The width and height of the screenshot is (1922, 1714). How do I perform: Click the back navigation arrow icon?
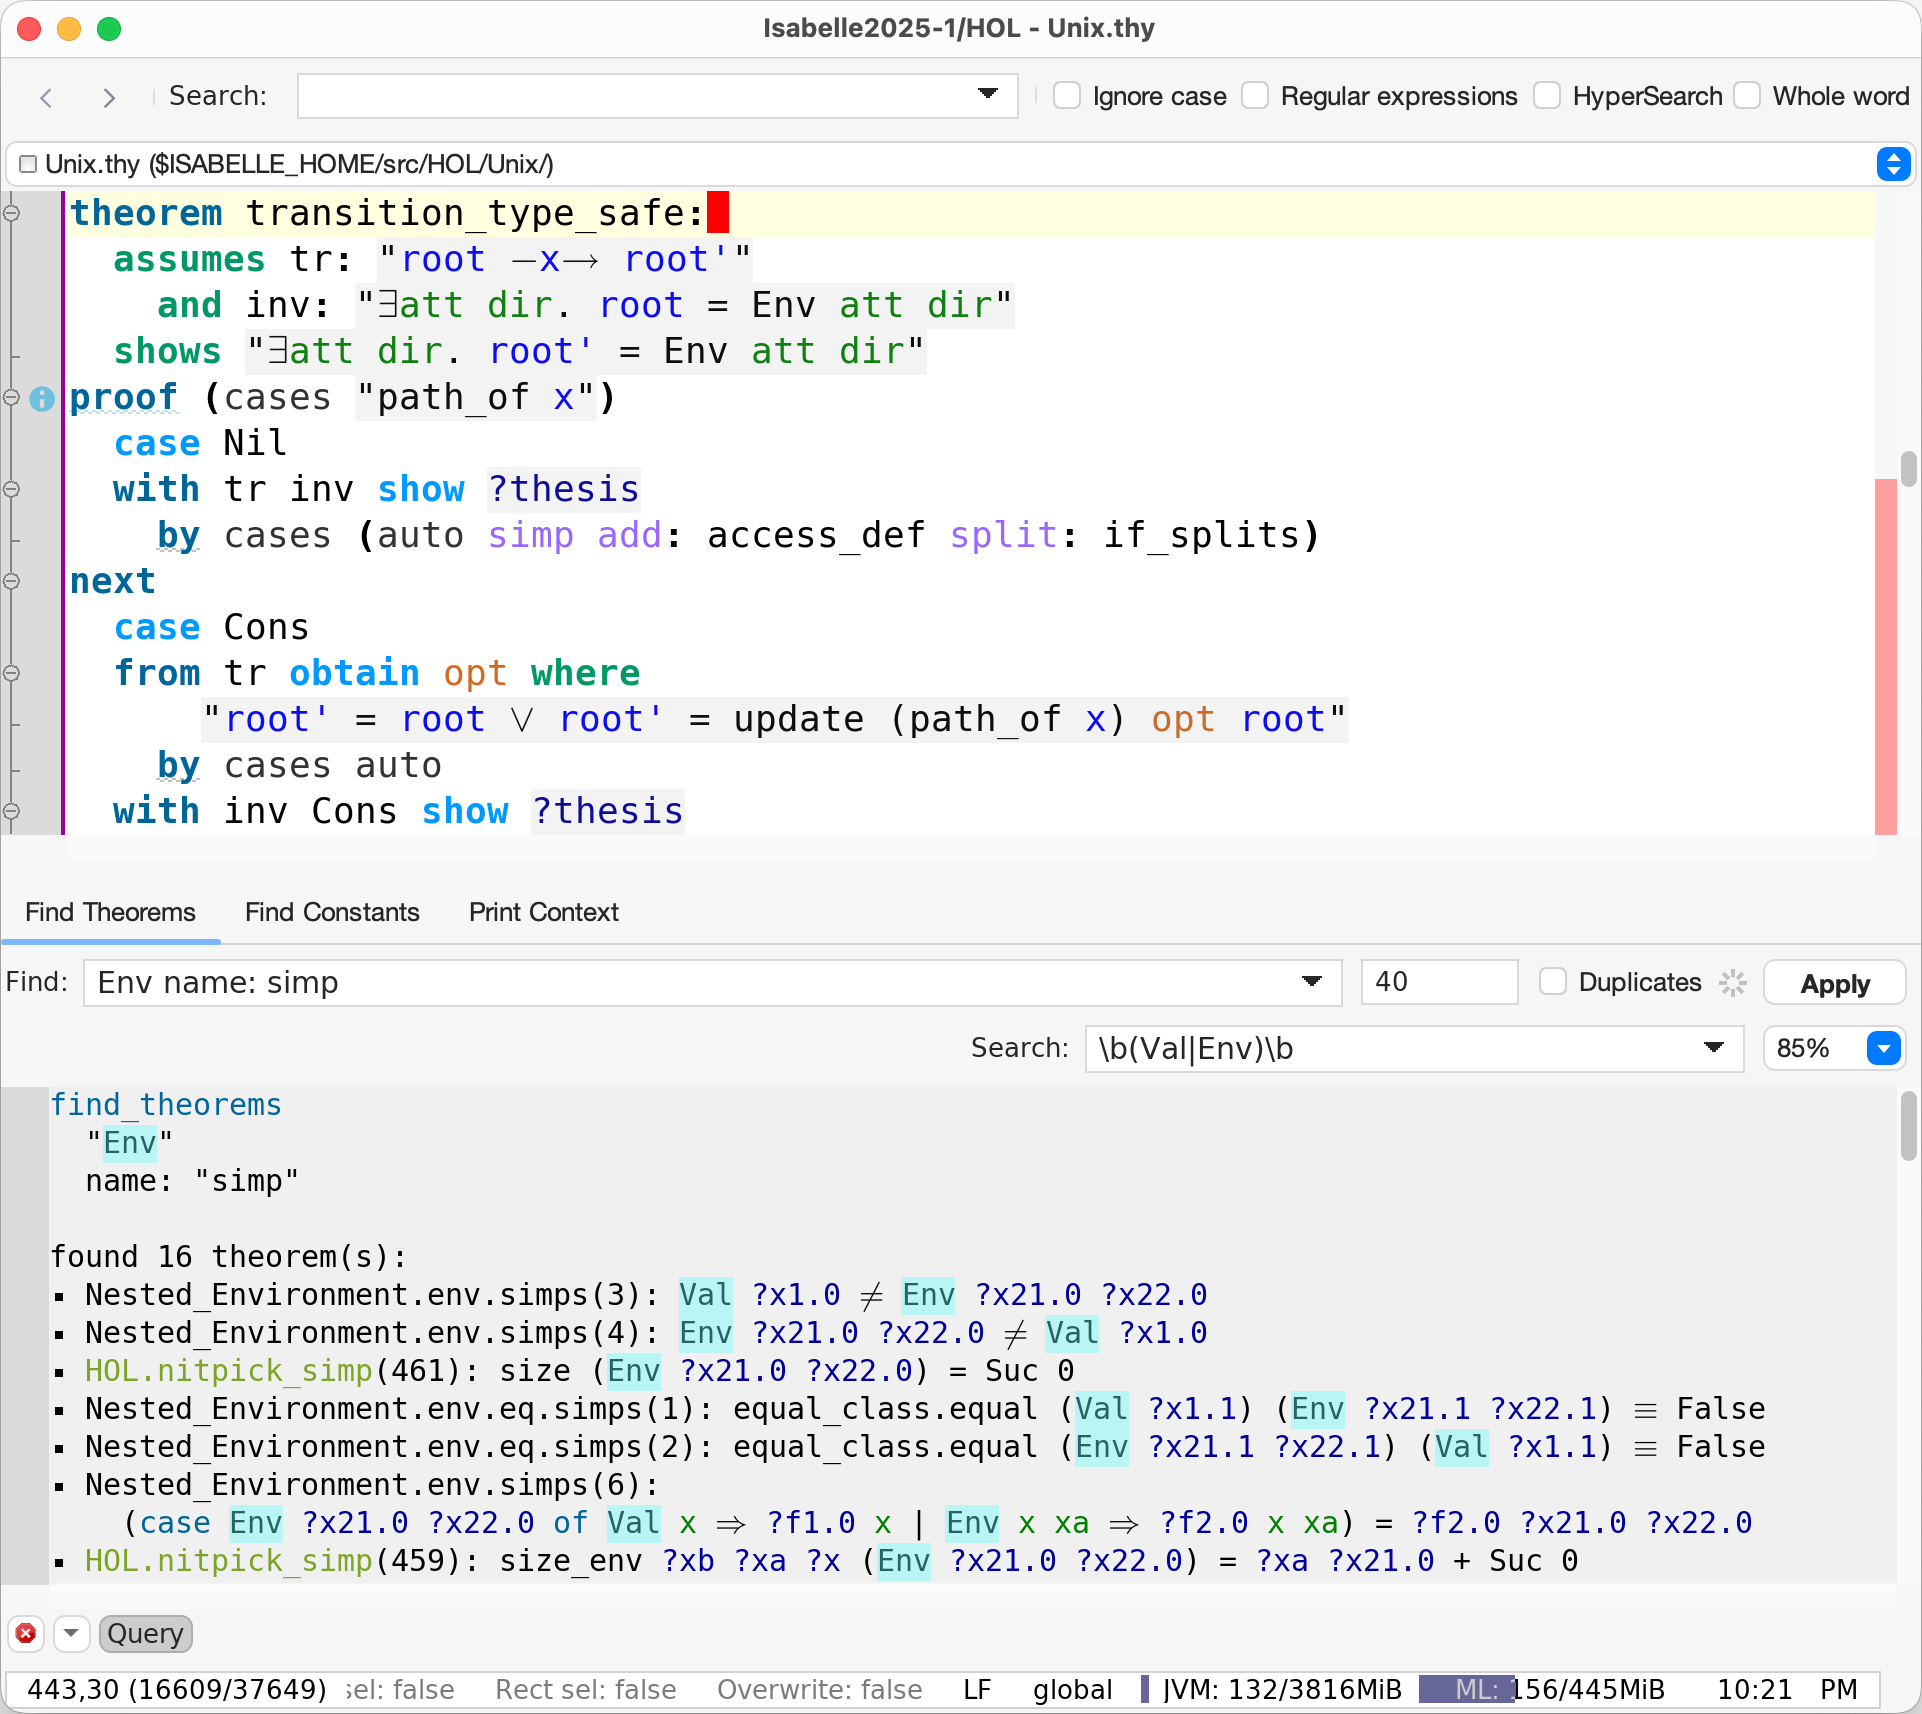(46, 97)
